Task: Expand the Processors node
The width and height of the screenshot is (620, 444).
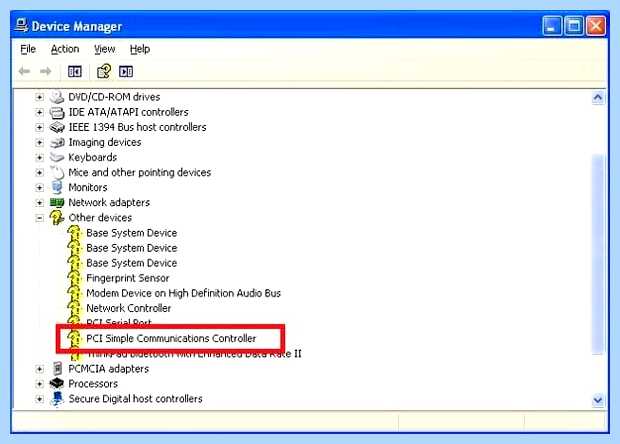Action: pyautogui.click(x=39, y=384)
